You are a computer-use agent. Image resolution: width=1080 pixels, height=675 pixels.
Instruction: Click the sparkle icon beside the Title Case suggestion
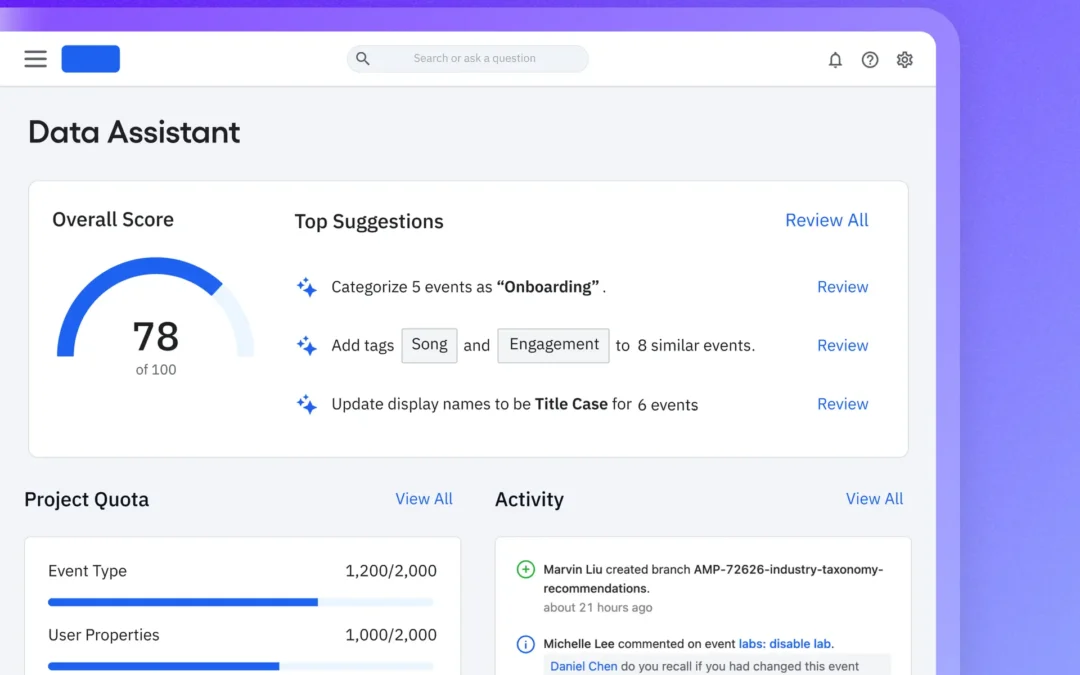(x=306, y=404)
